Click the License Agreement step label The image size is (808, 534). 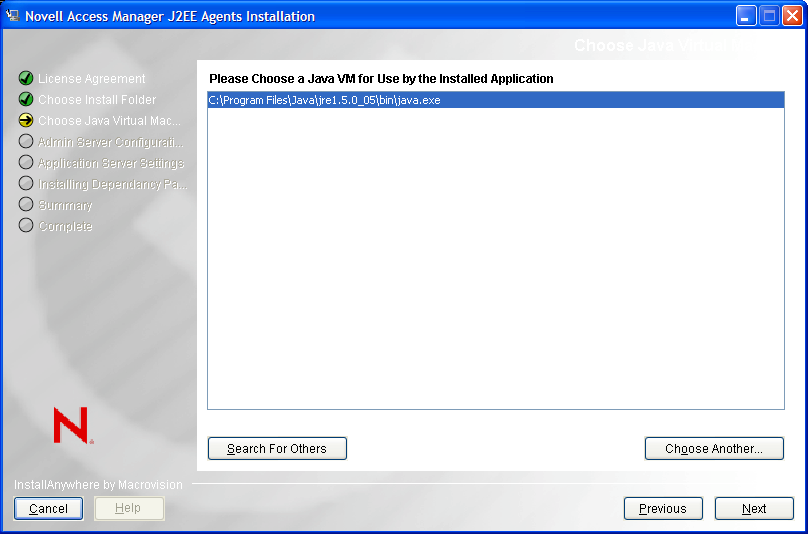point(92,79)
